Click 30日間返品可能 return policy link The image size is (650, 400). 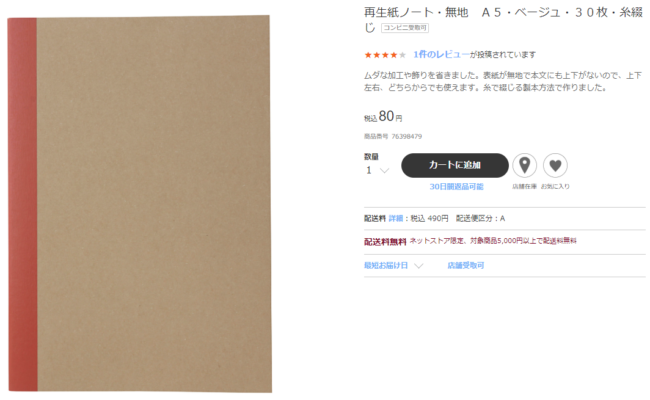(456, 187)
